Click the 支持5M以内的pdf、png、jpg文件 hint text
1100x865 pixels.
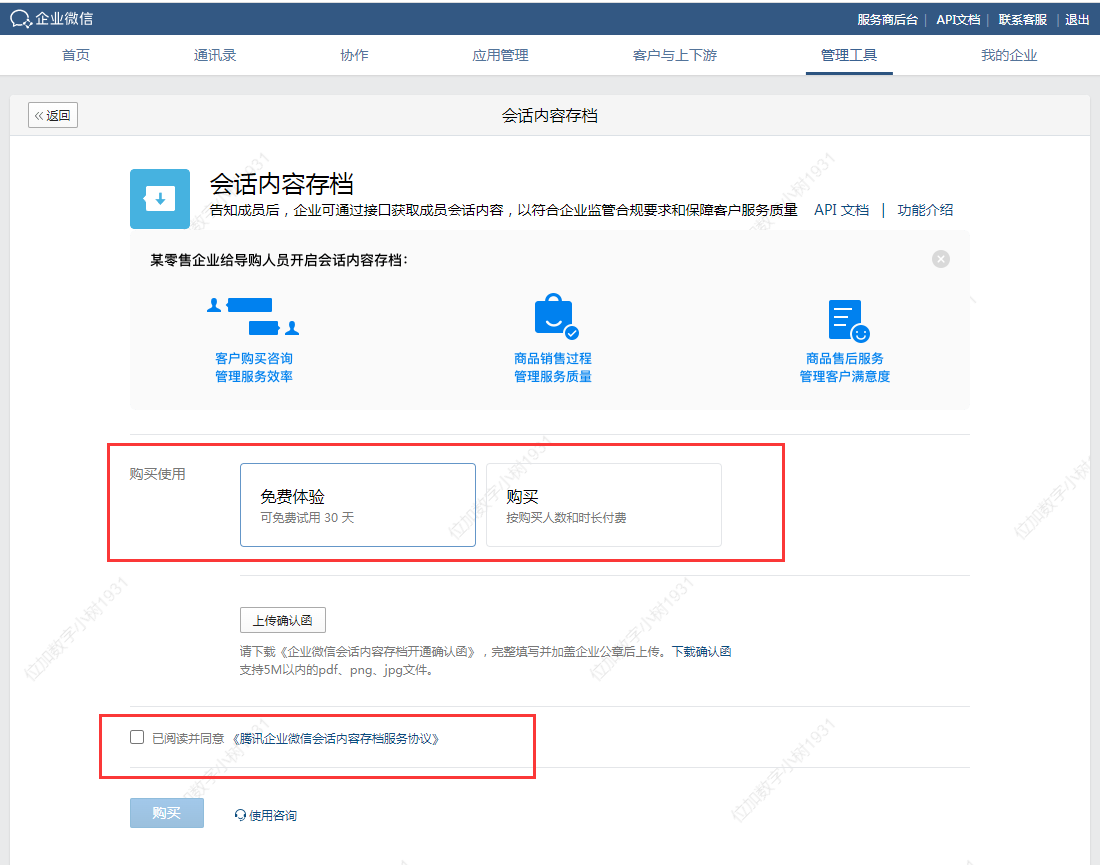(x=336, y=670)
